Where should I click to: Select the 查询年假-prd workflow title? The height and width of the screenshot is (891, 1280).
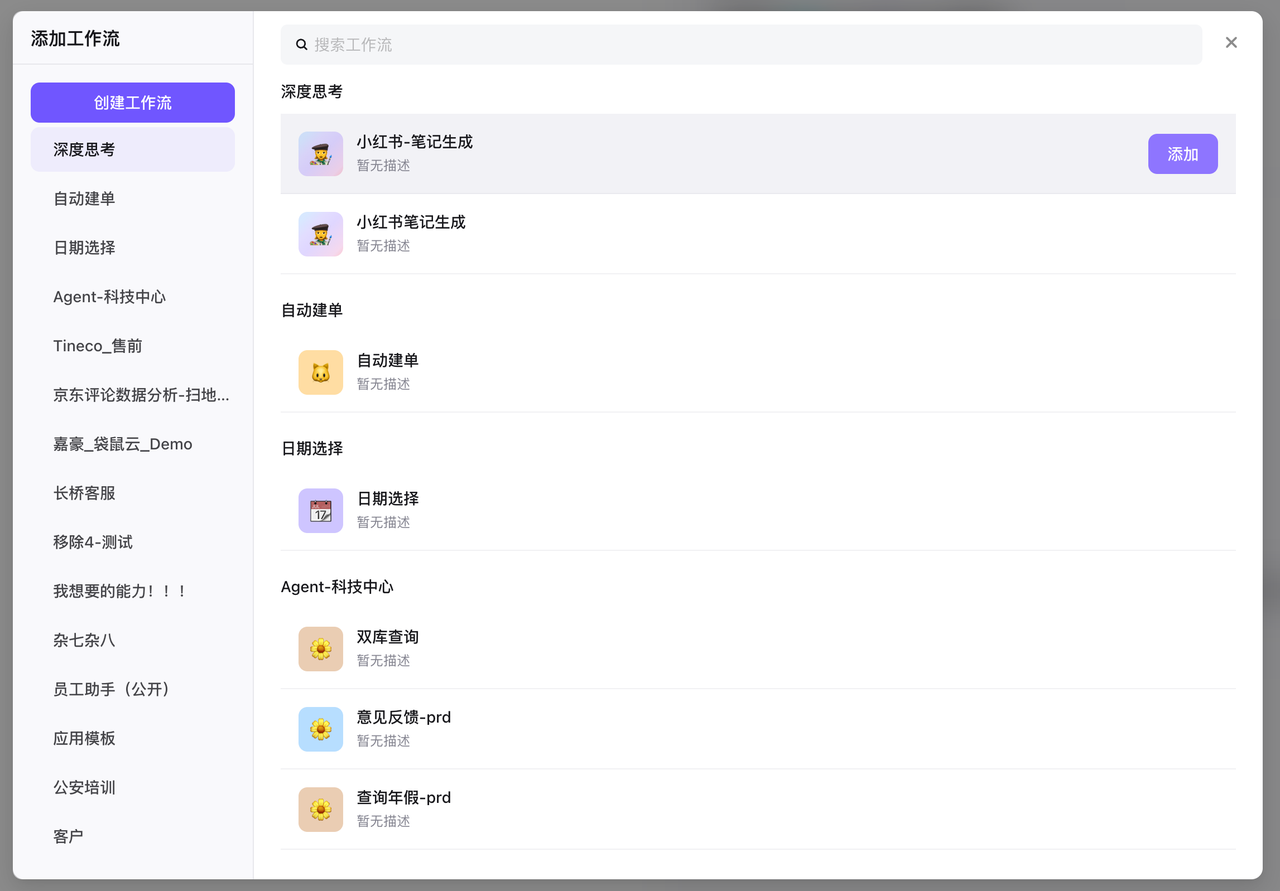pos(404,797)
